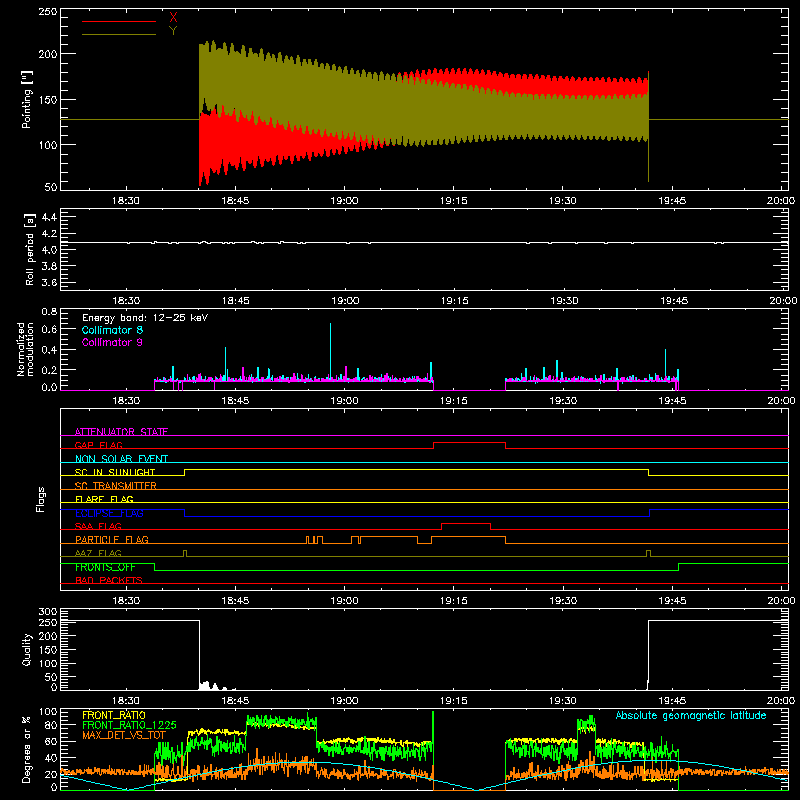Viewport: 800px width, 800px height.
Task: Click the GAP_FLAG label
Action: pos(98,445)
